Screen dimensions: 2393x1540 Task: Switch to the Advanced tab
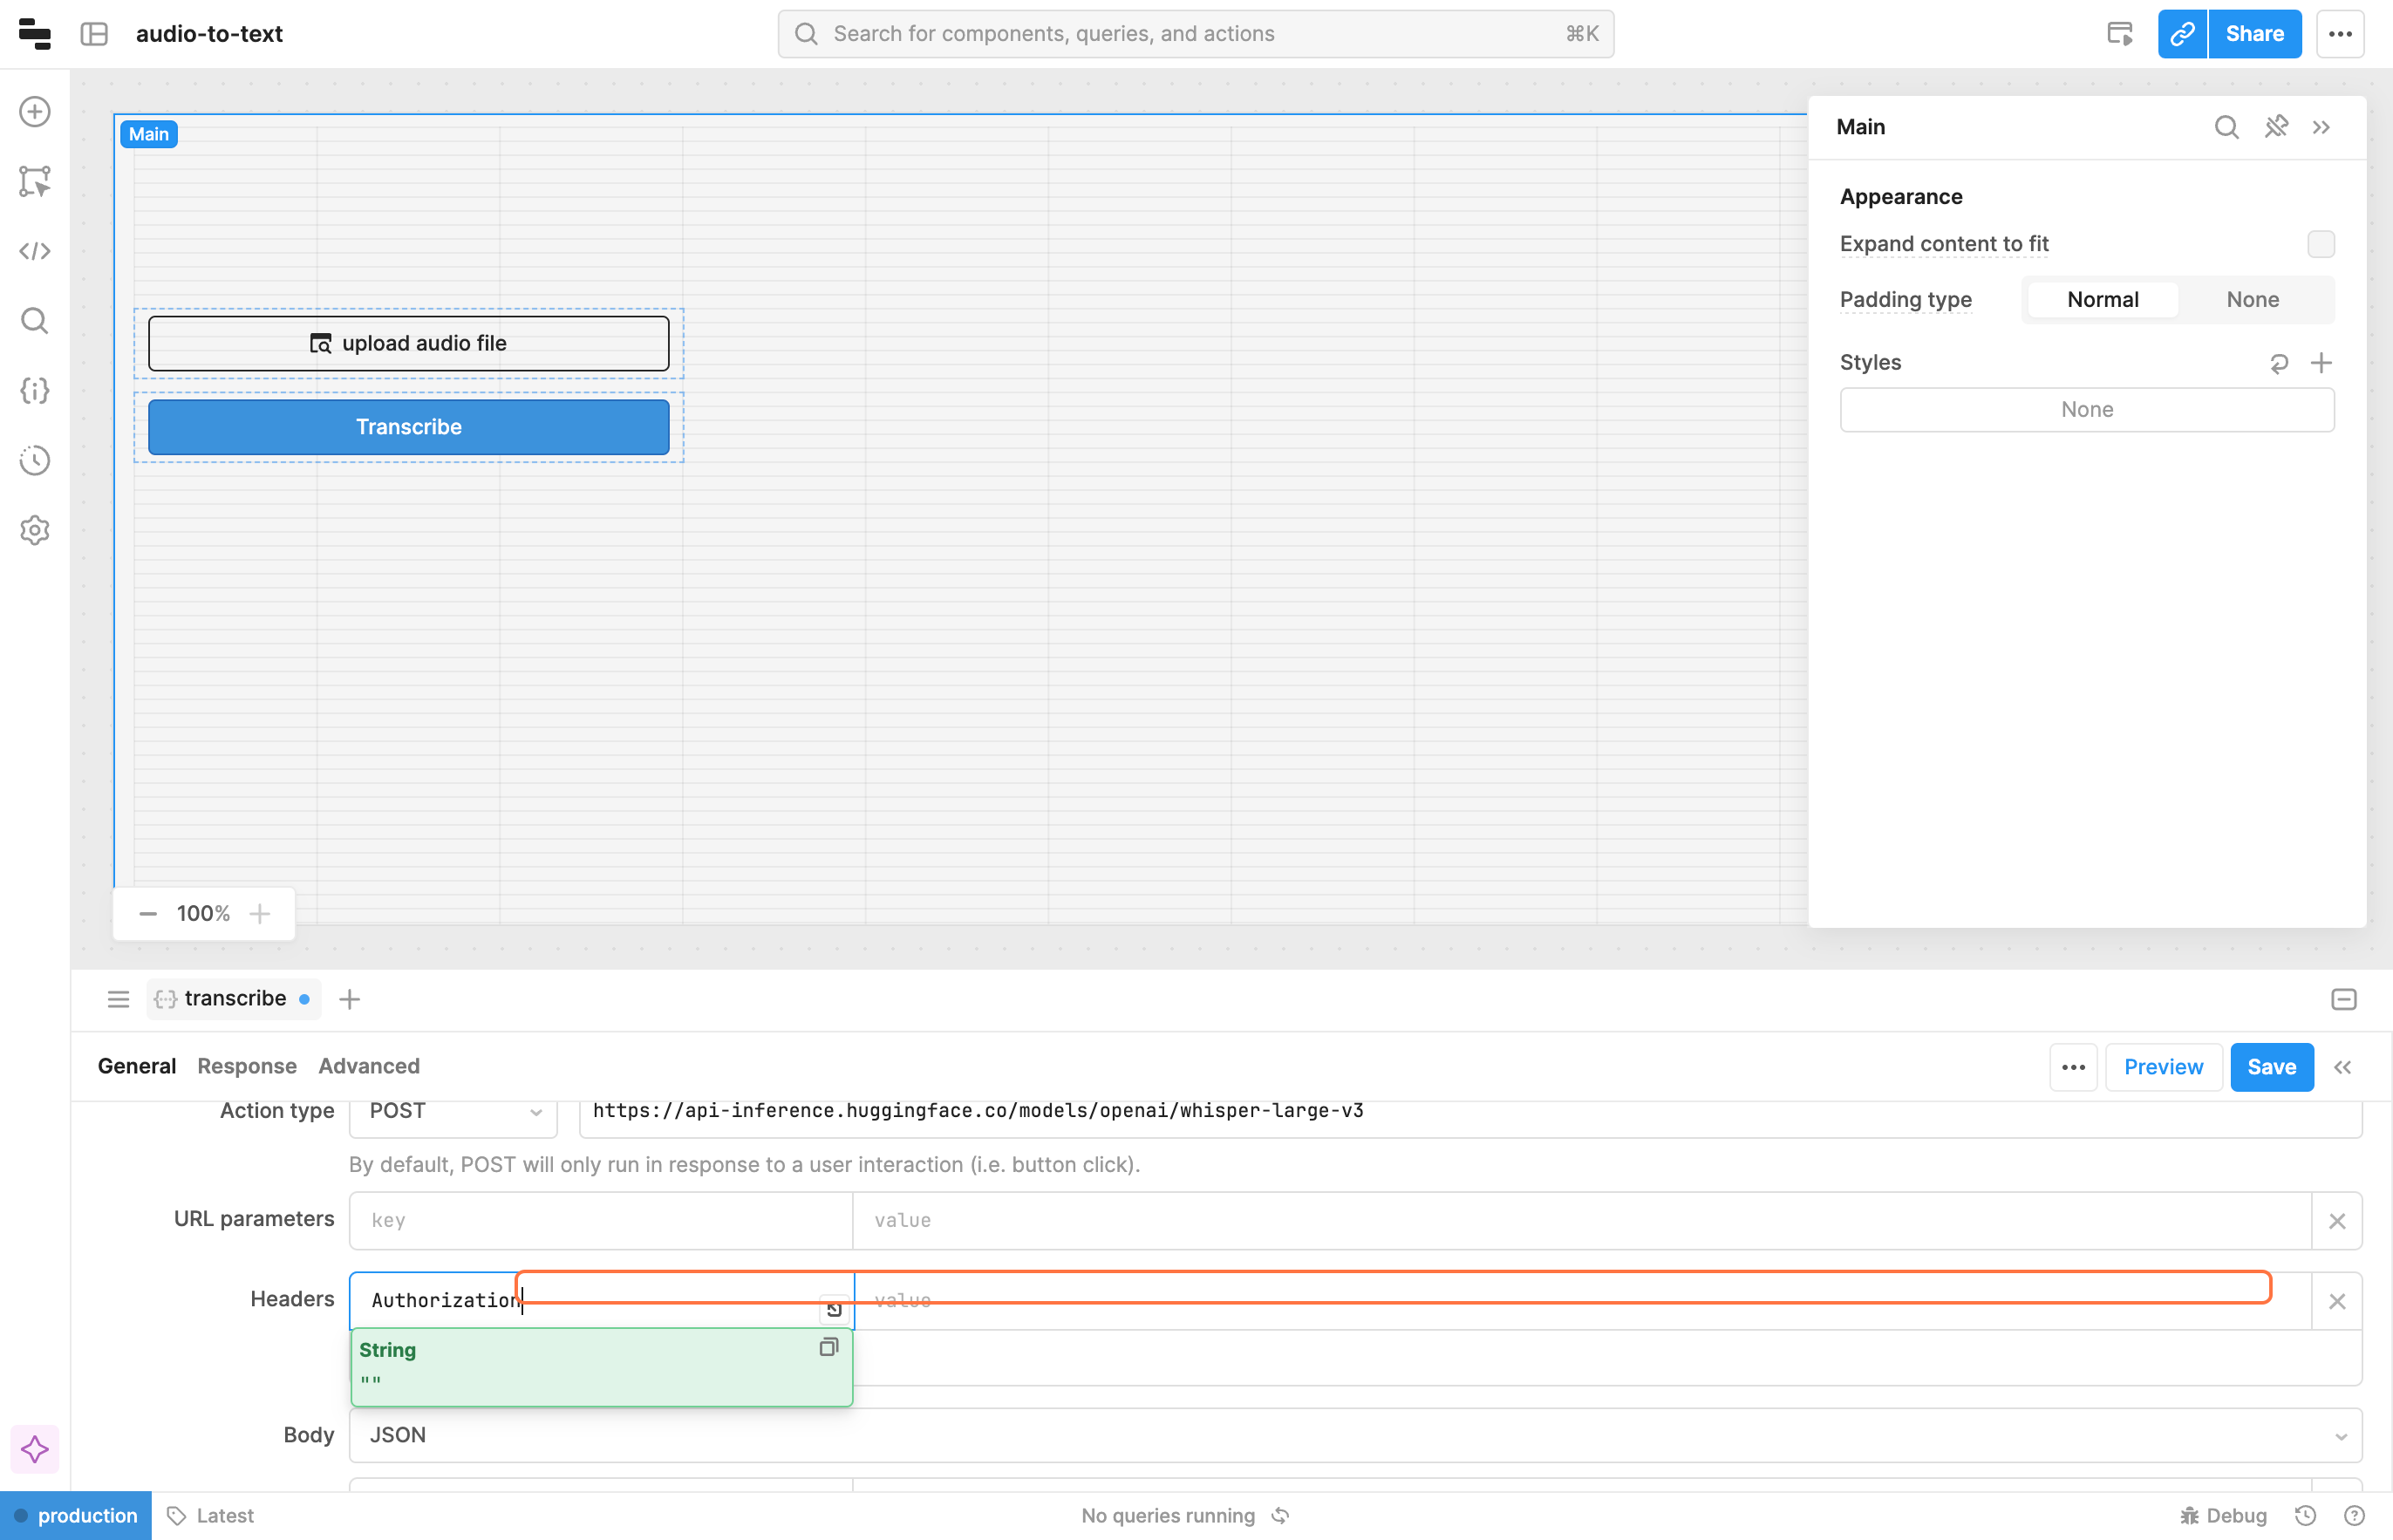(x=369, y=1066)
